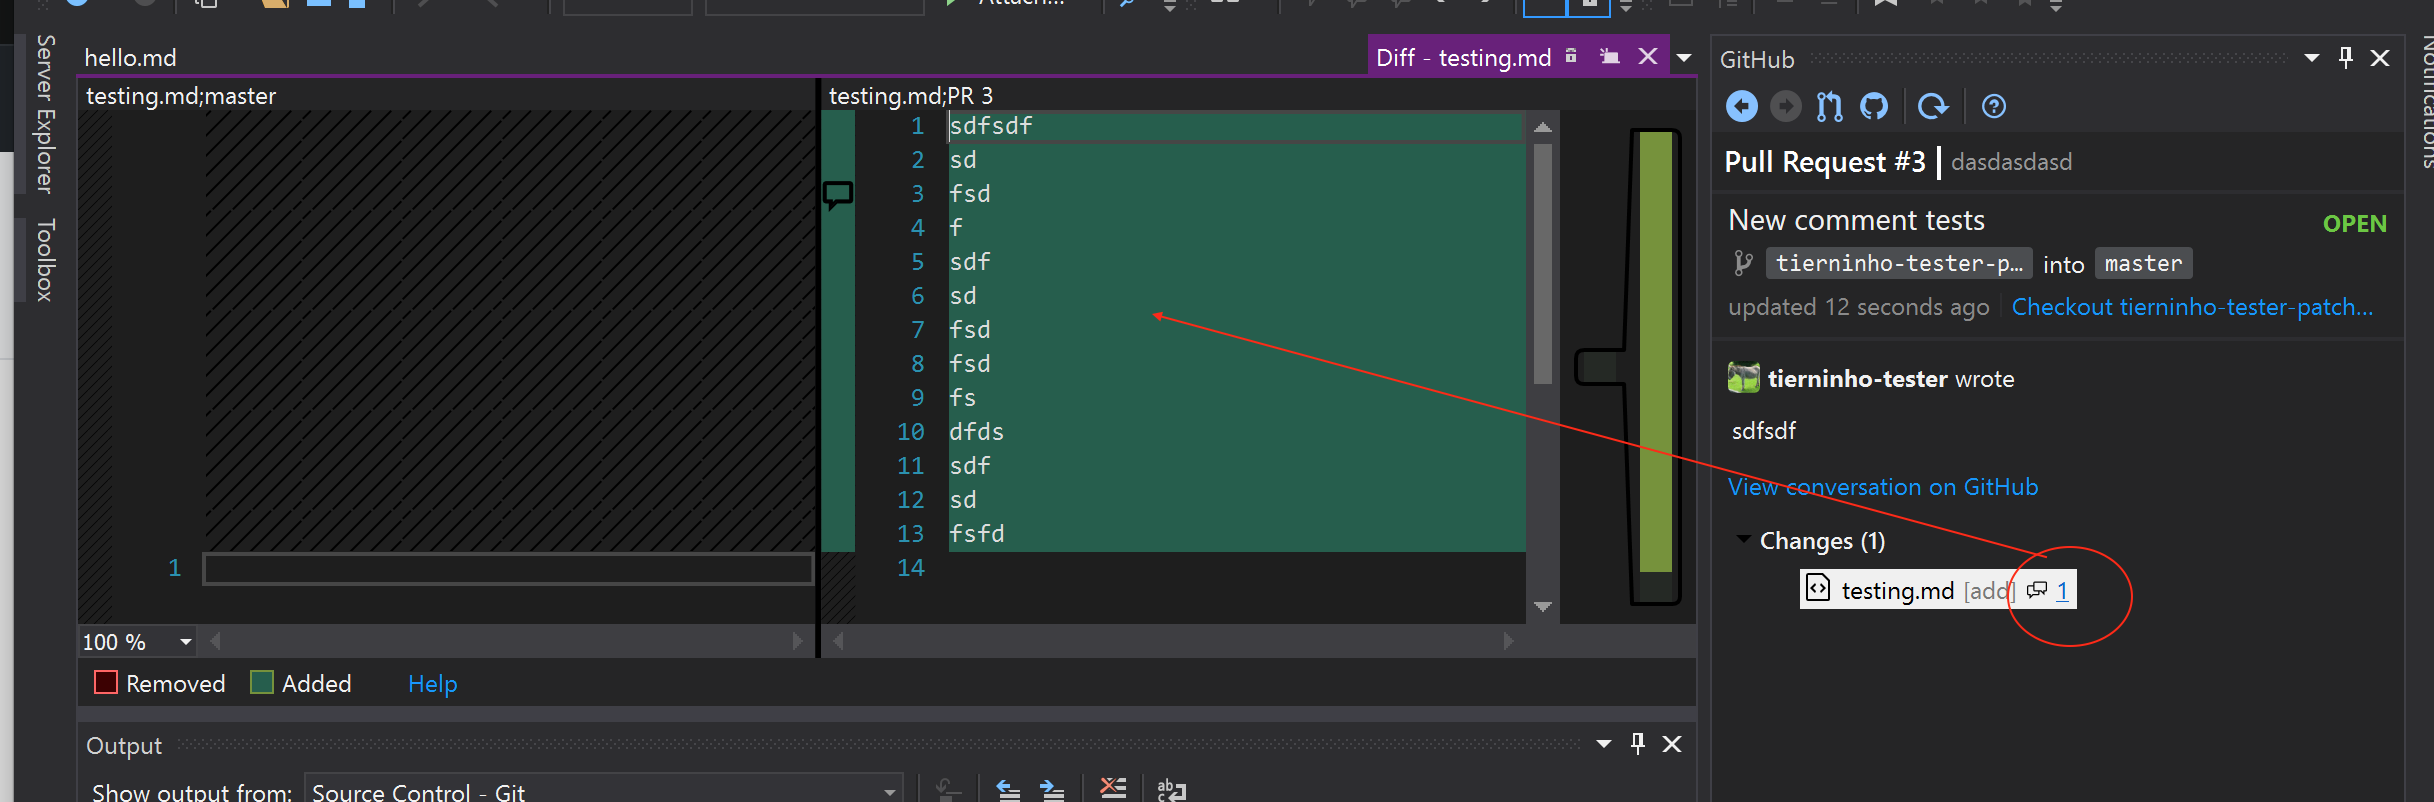Screen dimensions: 2434x802
Task: Open the pull requests list icon
Action: (x=1830, y=106)
